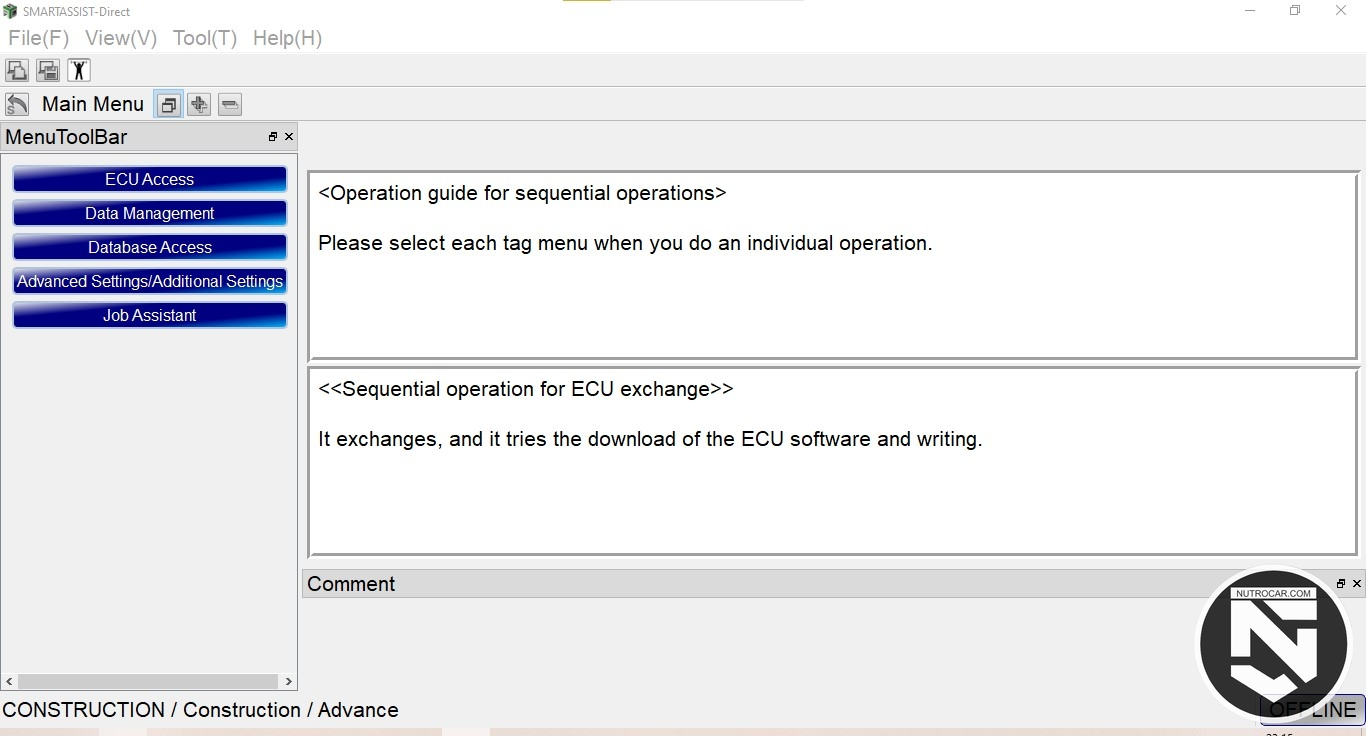Click the Database Access button

point(150,247)
